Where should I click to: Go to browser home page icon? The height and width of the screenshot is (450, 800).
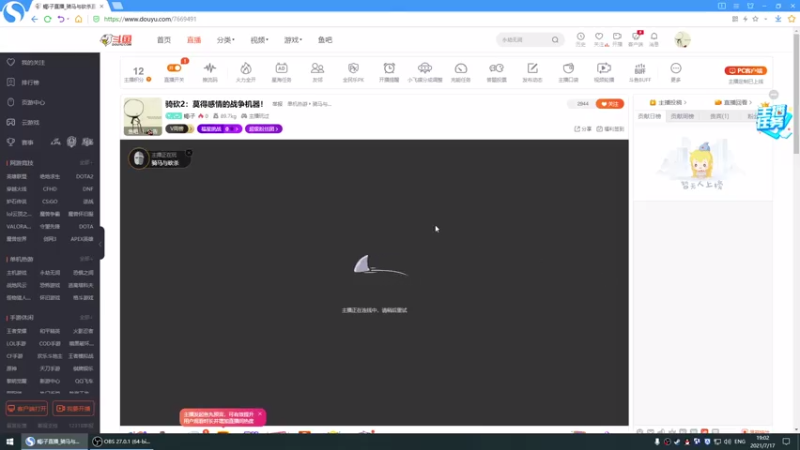pos(78,19)
